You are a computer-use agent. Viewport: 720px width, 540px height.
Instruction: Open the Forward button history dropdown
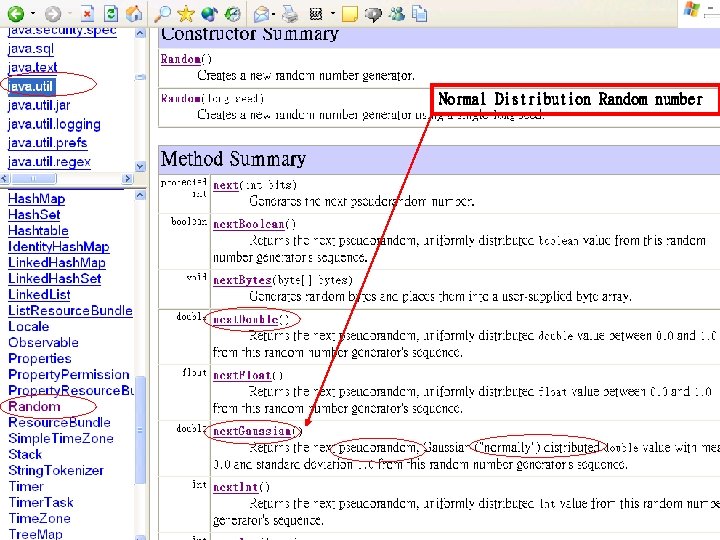pos(69,14)
